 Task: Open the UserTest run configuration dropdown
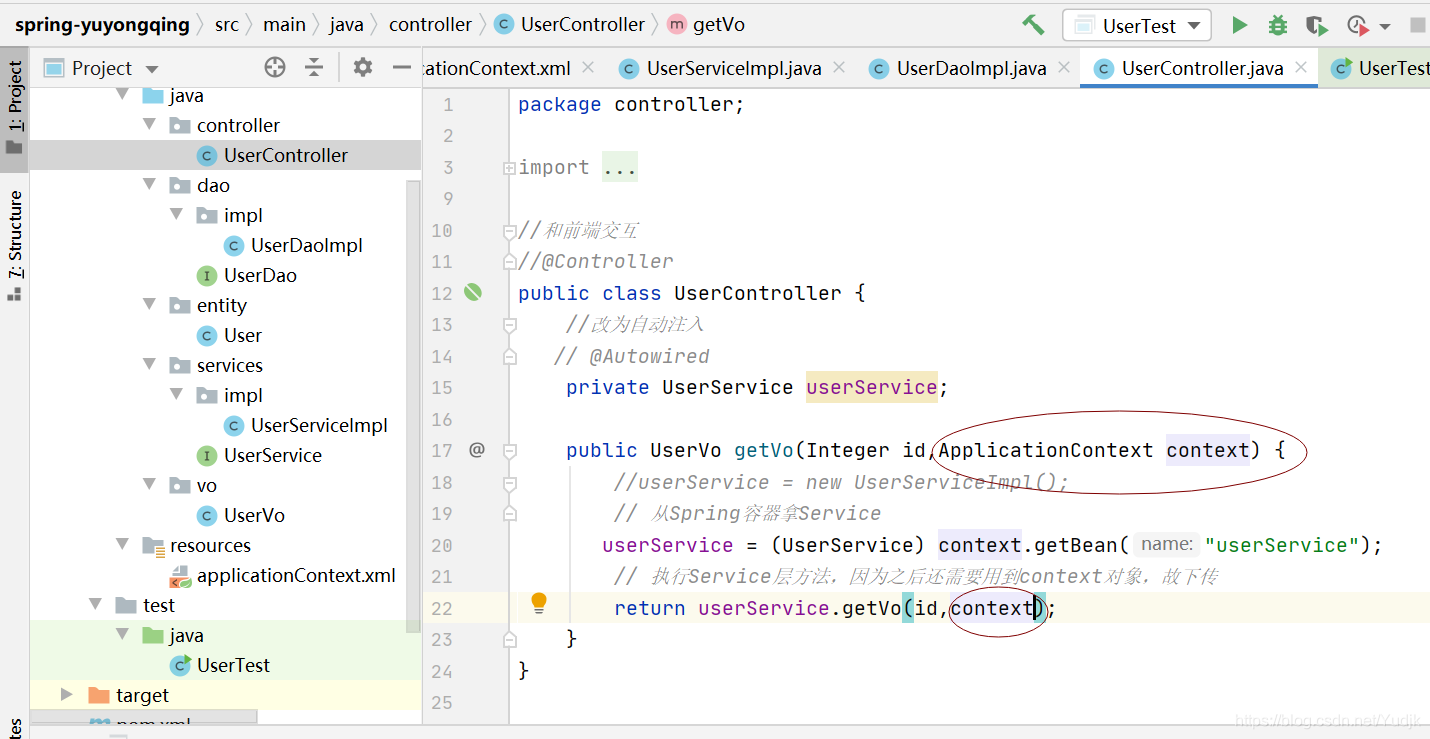click(1137, 26)
